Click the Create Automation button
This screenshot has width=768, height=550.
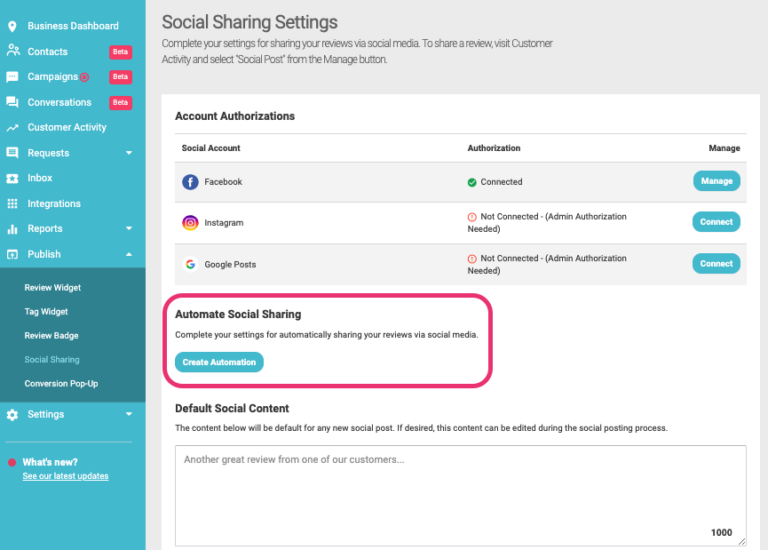(x=219, y=362)
